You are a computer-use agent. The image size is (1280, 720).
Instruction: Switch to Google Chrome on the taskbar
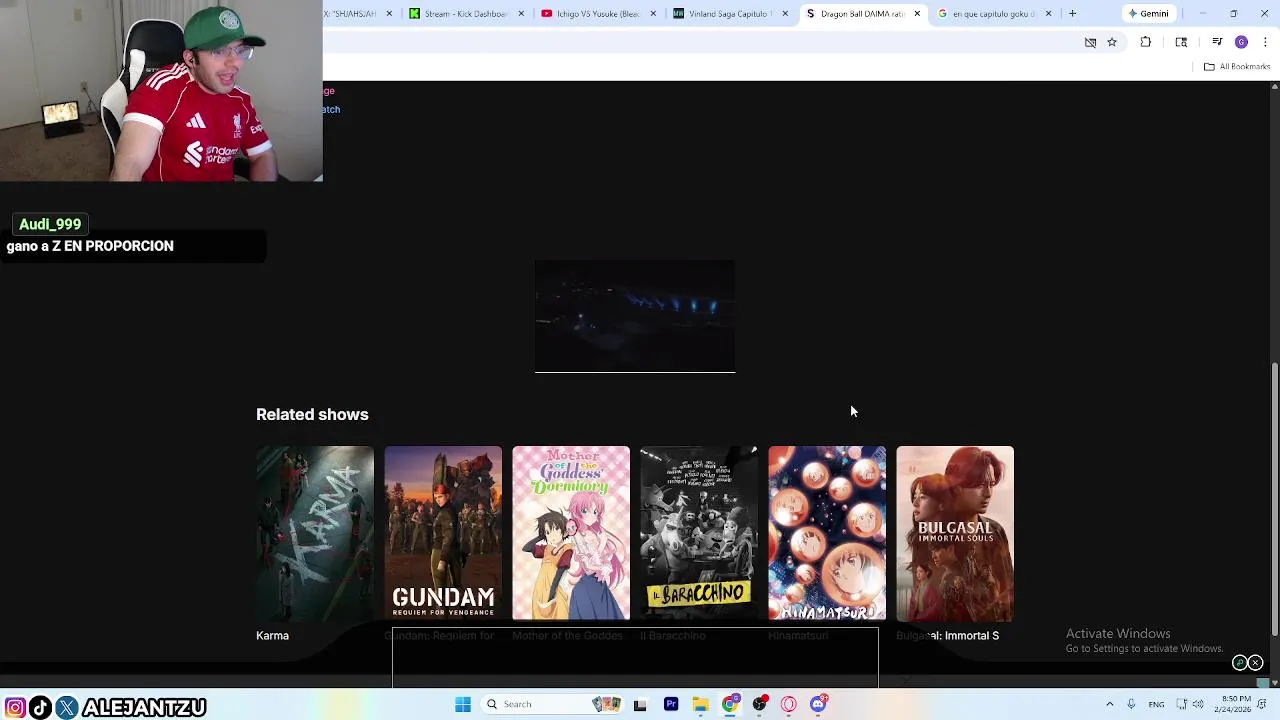(730, 704)
